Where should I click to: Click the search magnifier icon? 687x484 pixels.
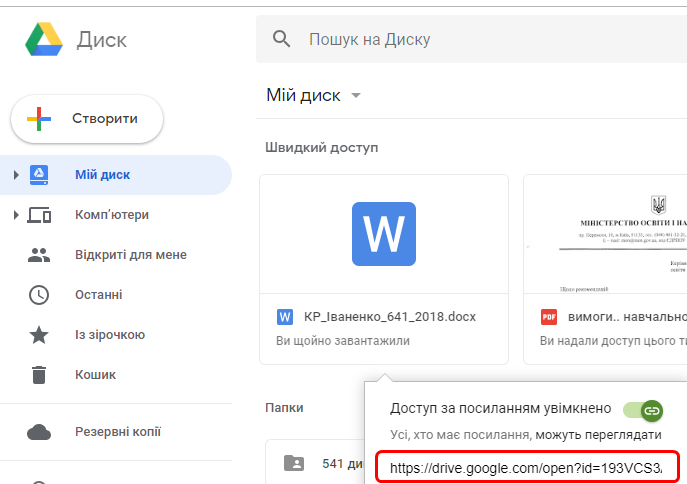(282, 39)
